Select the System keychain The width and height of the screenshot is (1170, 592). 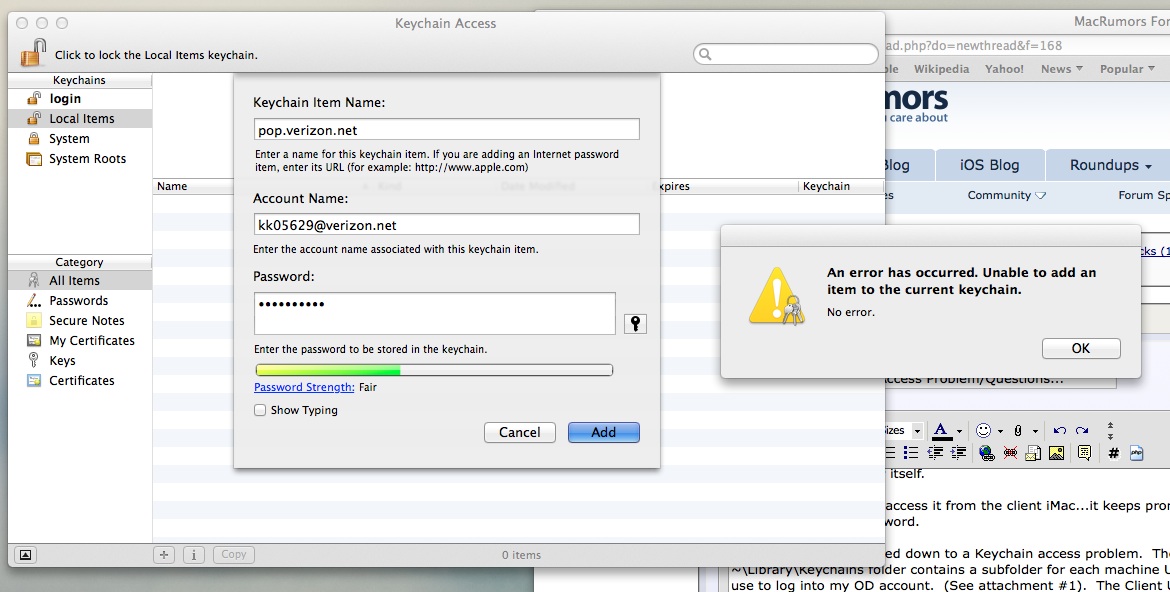point(80,139)
